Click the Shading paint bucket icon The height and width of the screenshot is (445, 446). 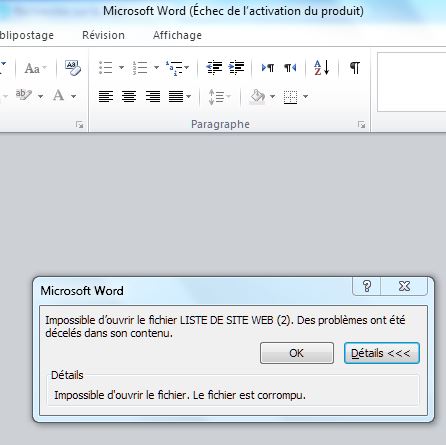click(x=258, y=97)
